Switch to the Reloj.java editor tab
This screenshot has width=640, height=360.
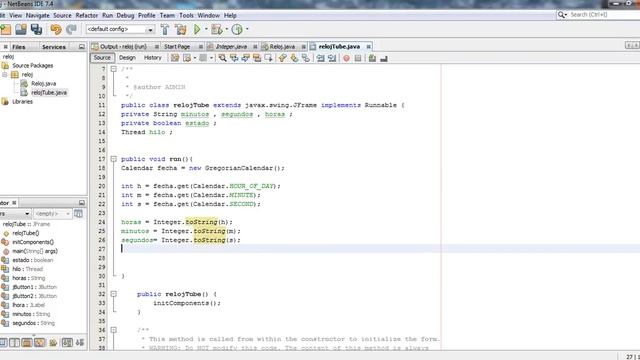(x=282, y=47)
